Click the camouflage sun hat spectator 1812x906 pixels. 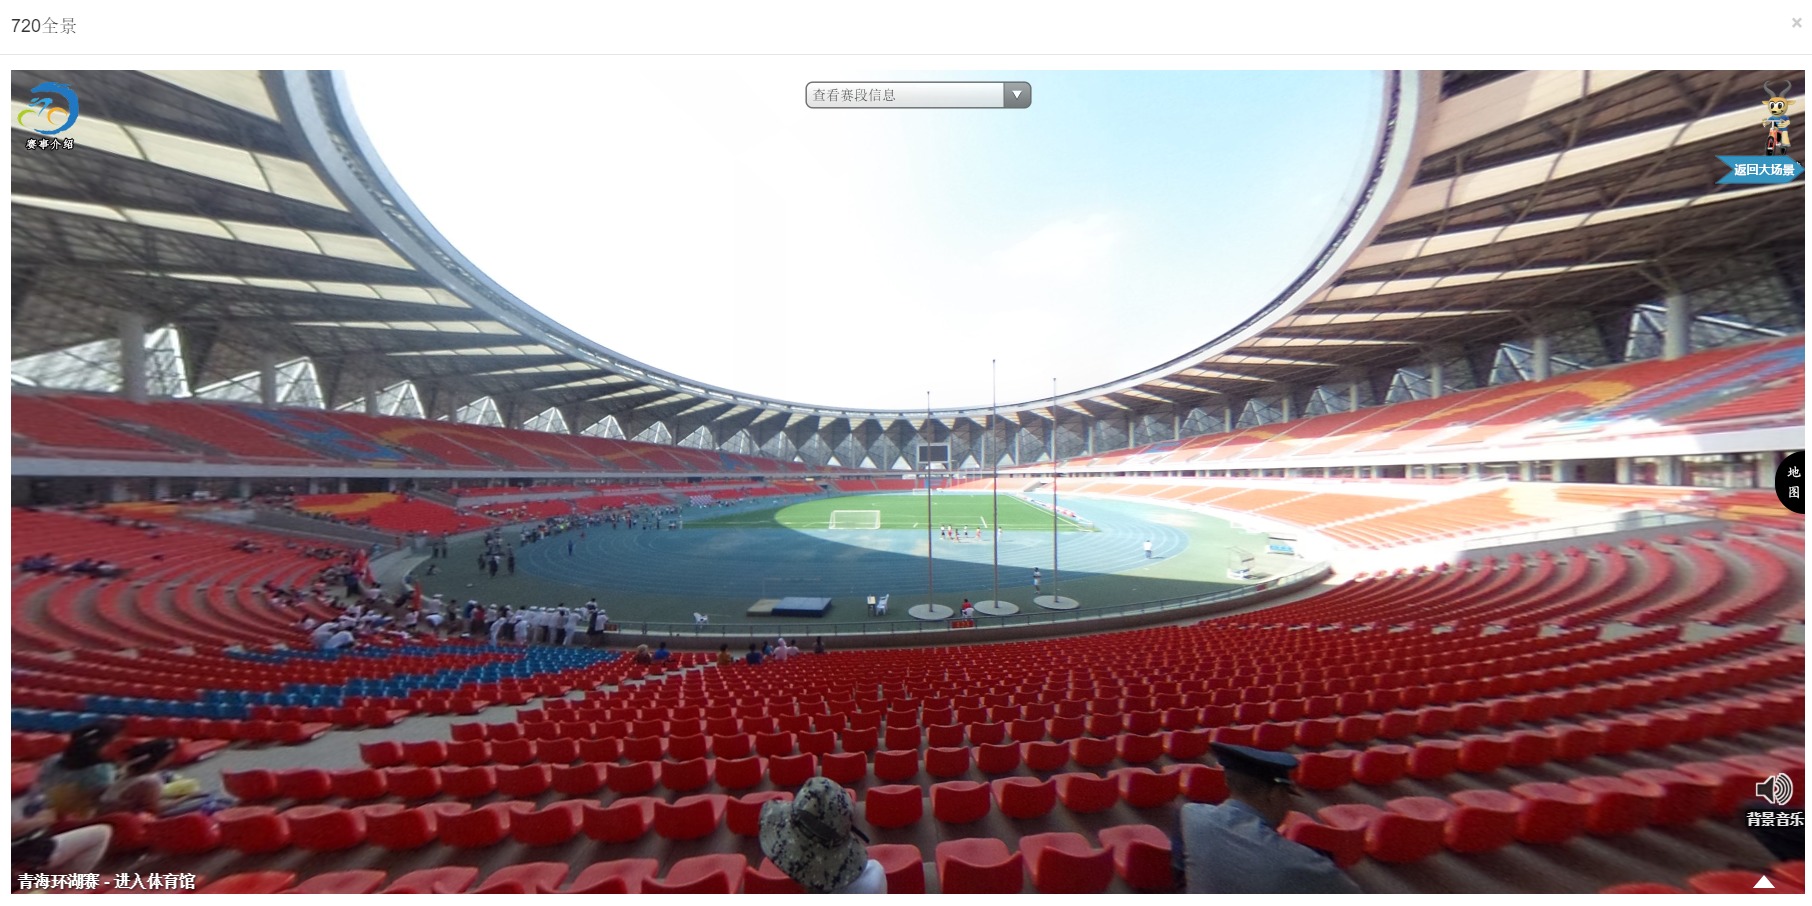(x=812, y=830)
